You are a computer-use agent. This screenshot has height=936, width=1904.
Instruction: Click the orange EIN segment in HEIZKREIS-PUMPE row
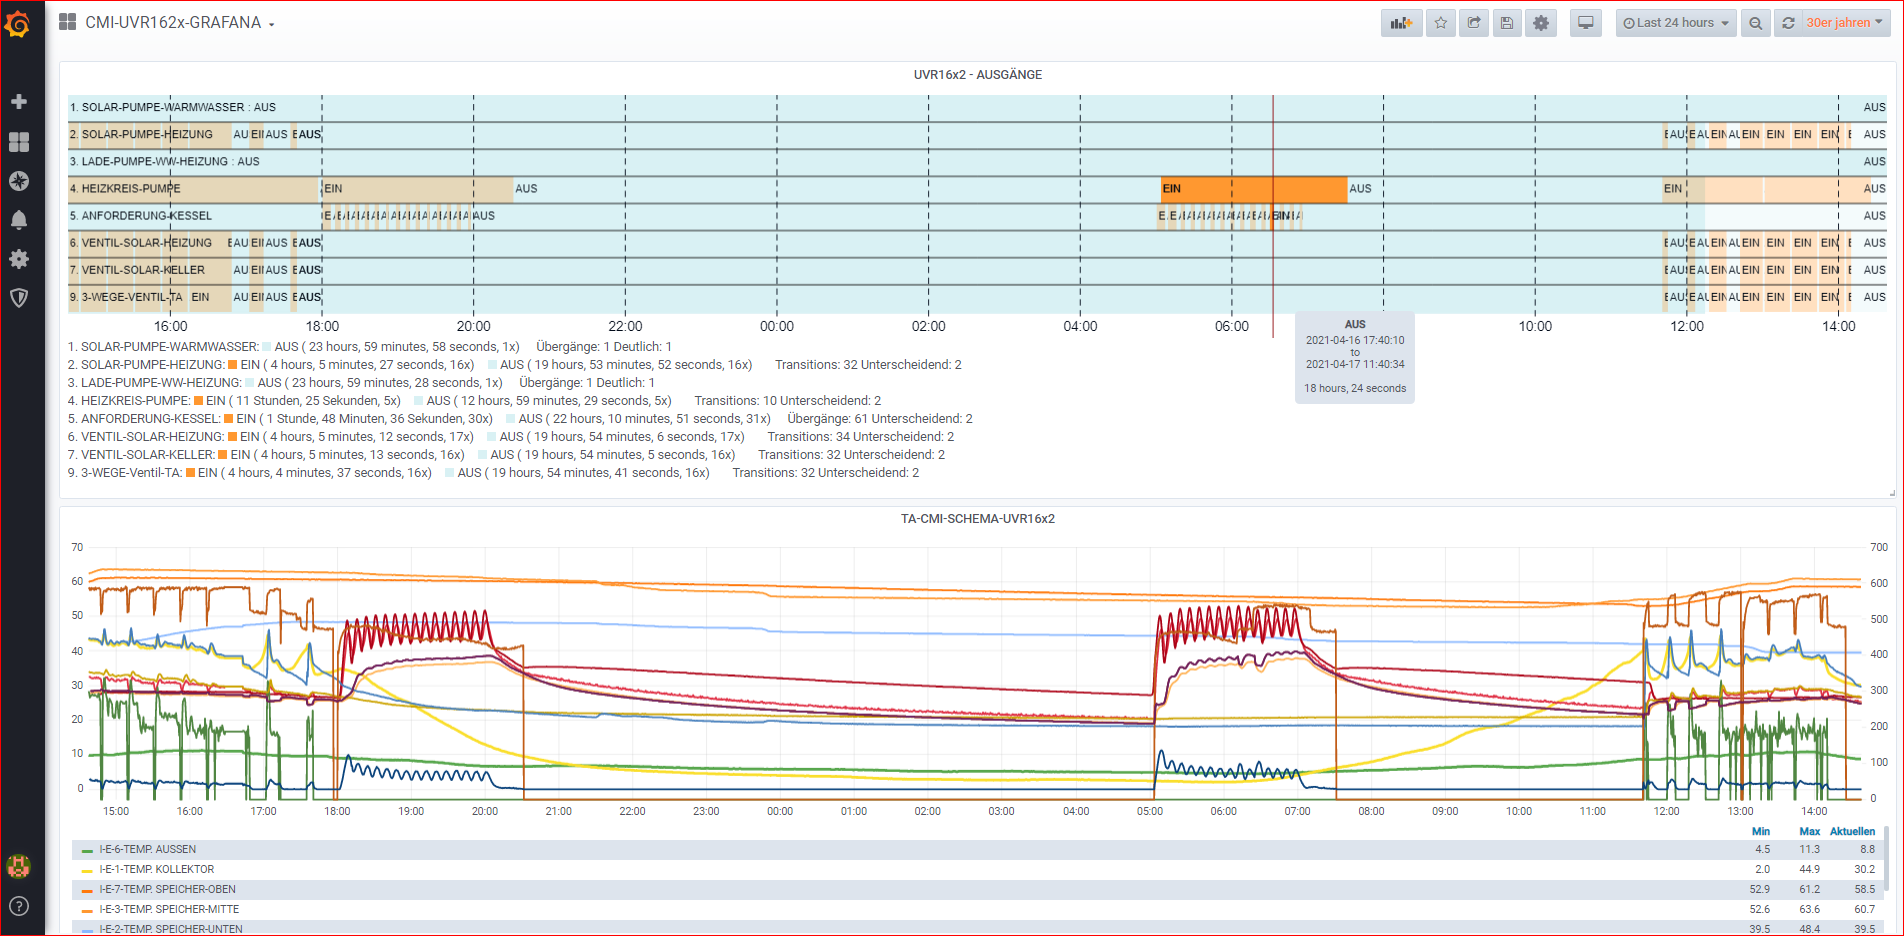1254,189
